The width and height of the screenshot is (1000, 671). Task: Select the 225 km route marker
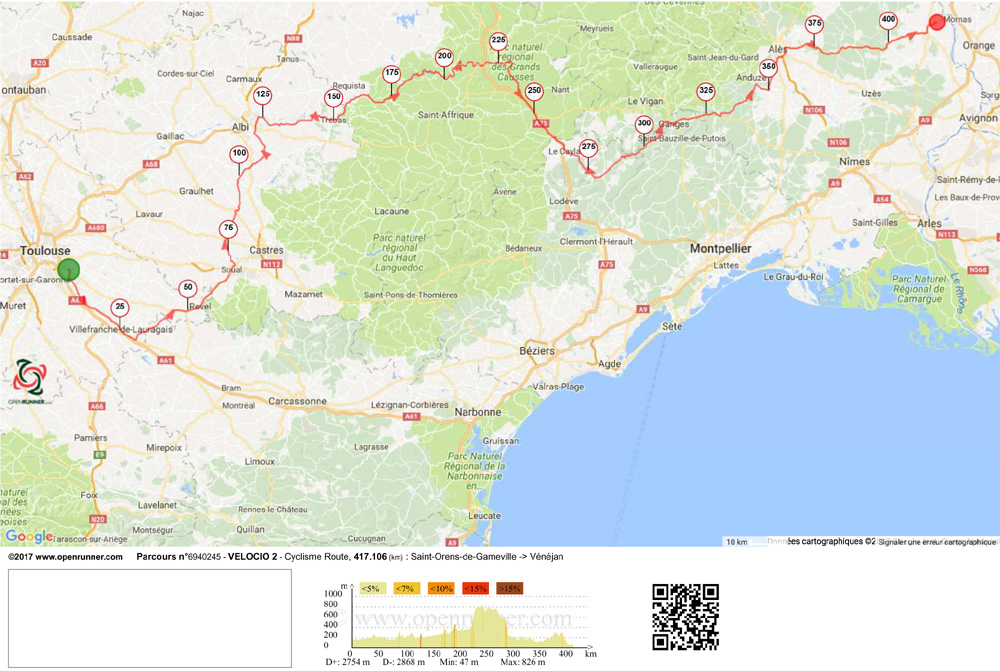(x=499, y=41)
